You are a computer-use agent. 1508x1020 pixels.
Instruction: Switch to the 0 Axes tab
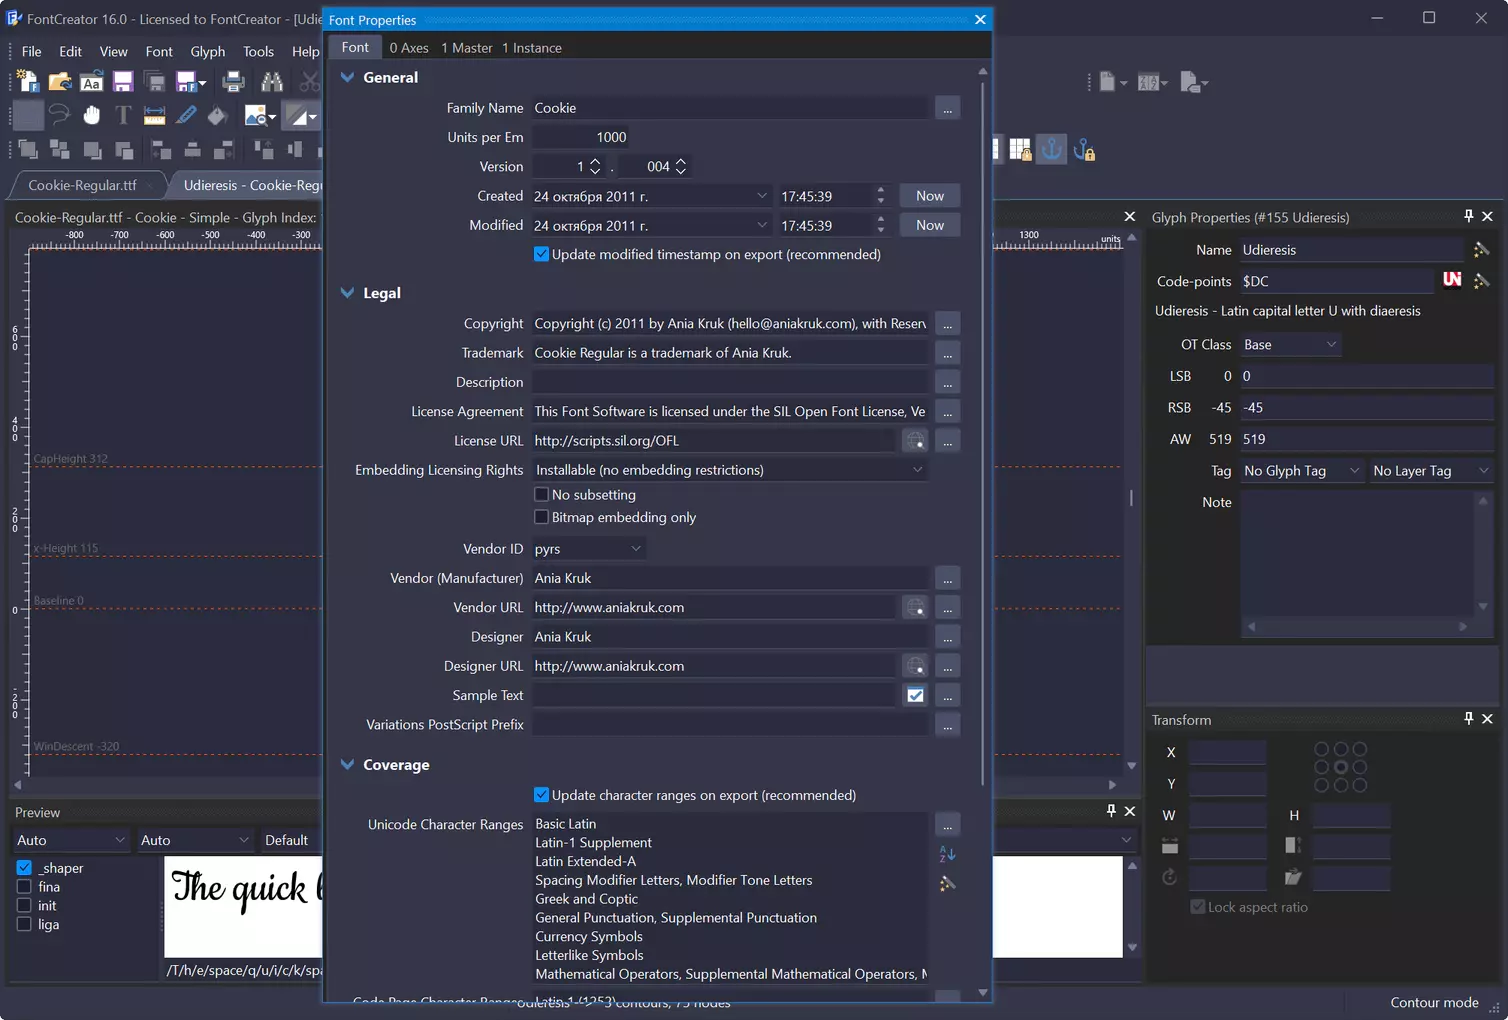[409, 48]
